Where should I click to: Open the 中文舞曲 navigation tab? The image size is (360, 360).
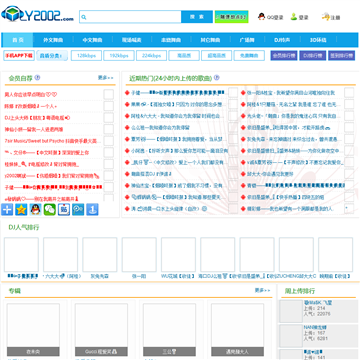point(92,40)
